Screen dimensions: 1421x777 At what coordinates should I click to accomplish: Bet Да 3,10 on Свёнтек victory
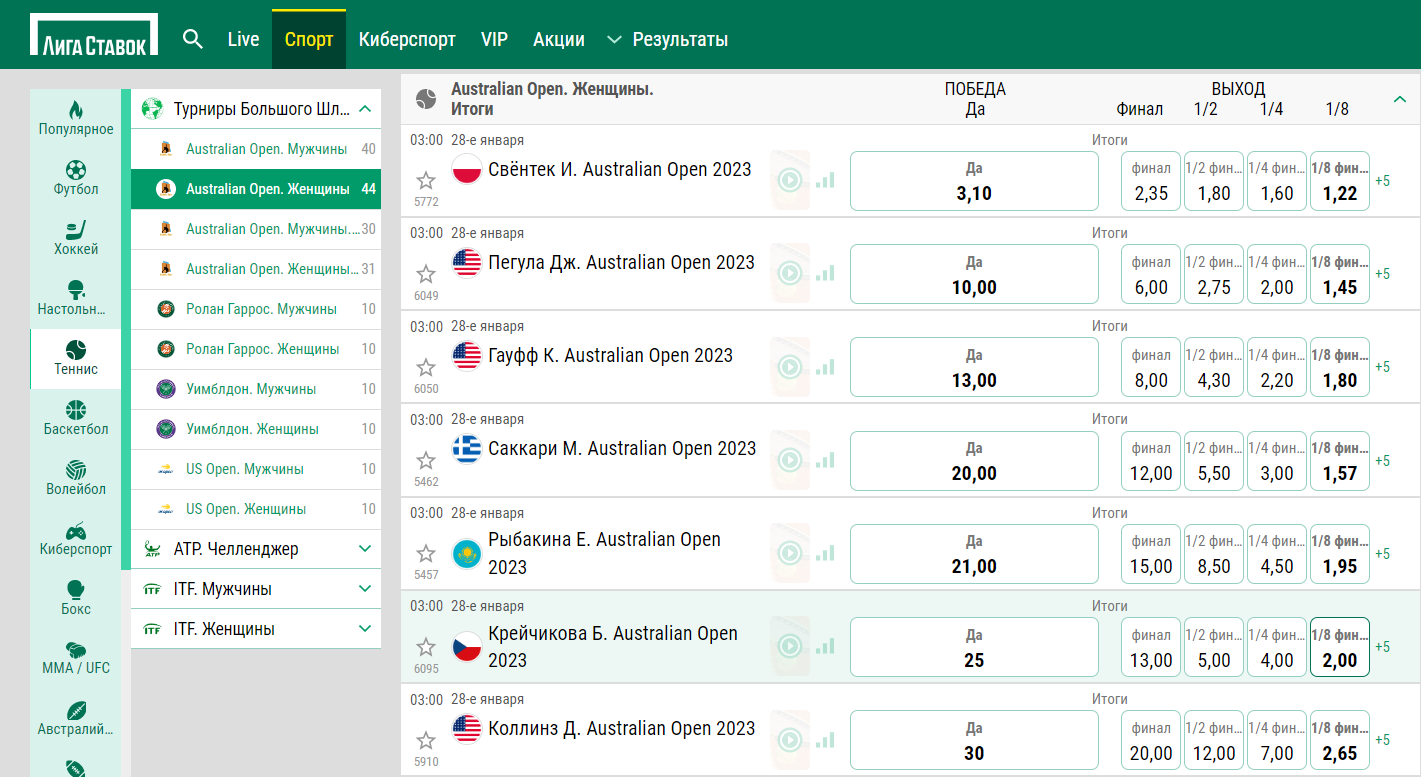click(x=974, y=181)
